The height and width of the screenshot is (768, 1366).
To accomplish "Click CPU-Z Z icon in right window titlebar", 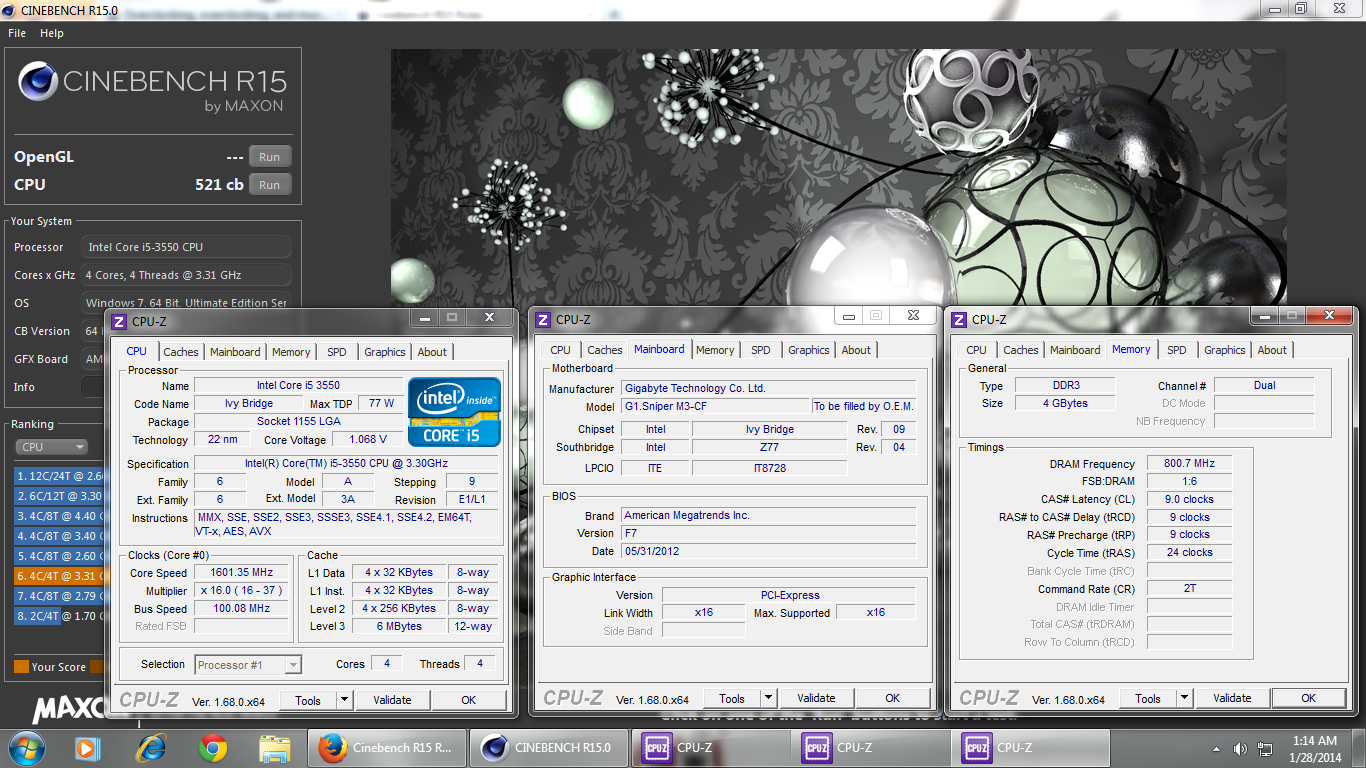I will (x=959, y=320).
